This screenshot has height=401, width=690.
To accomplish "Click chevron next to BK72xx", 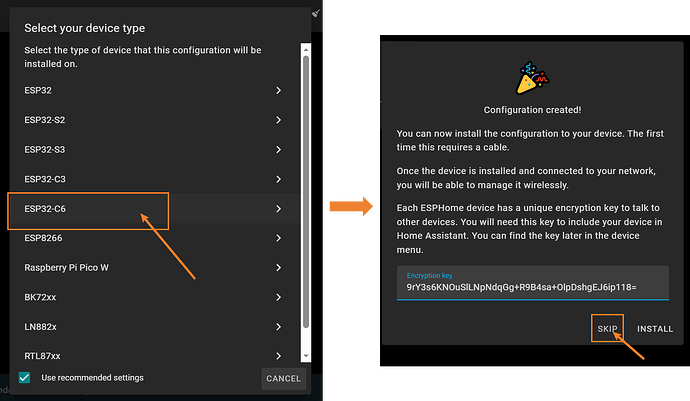I will pyautogui.click(x=278, y=297).
